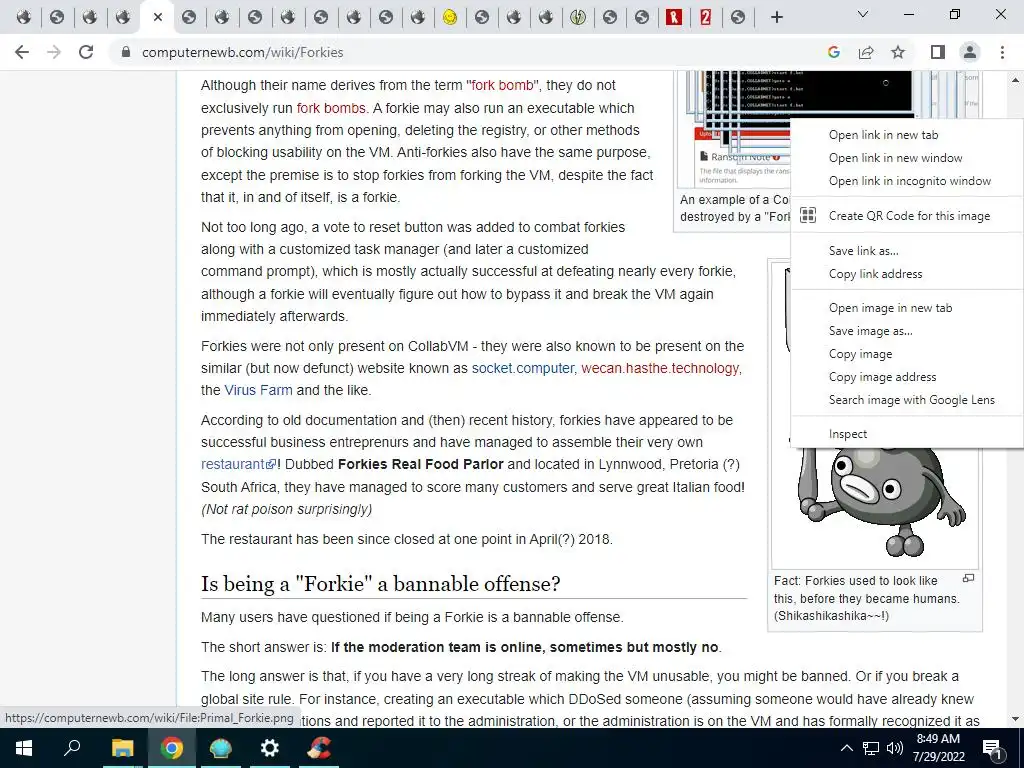Open the red "fork bomb" link
The width and height of the screenshot is (1024, 768).
point(502,86)
